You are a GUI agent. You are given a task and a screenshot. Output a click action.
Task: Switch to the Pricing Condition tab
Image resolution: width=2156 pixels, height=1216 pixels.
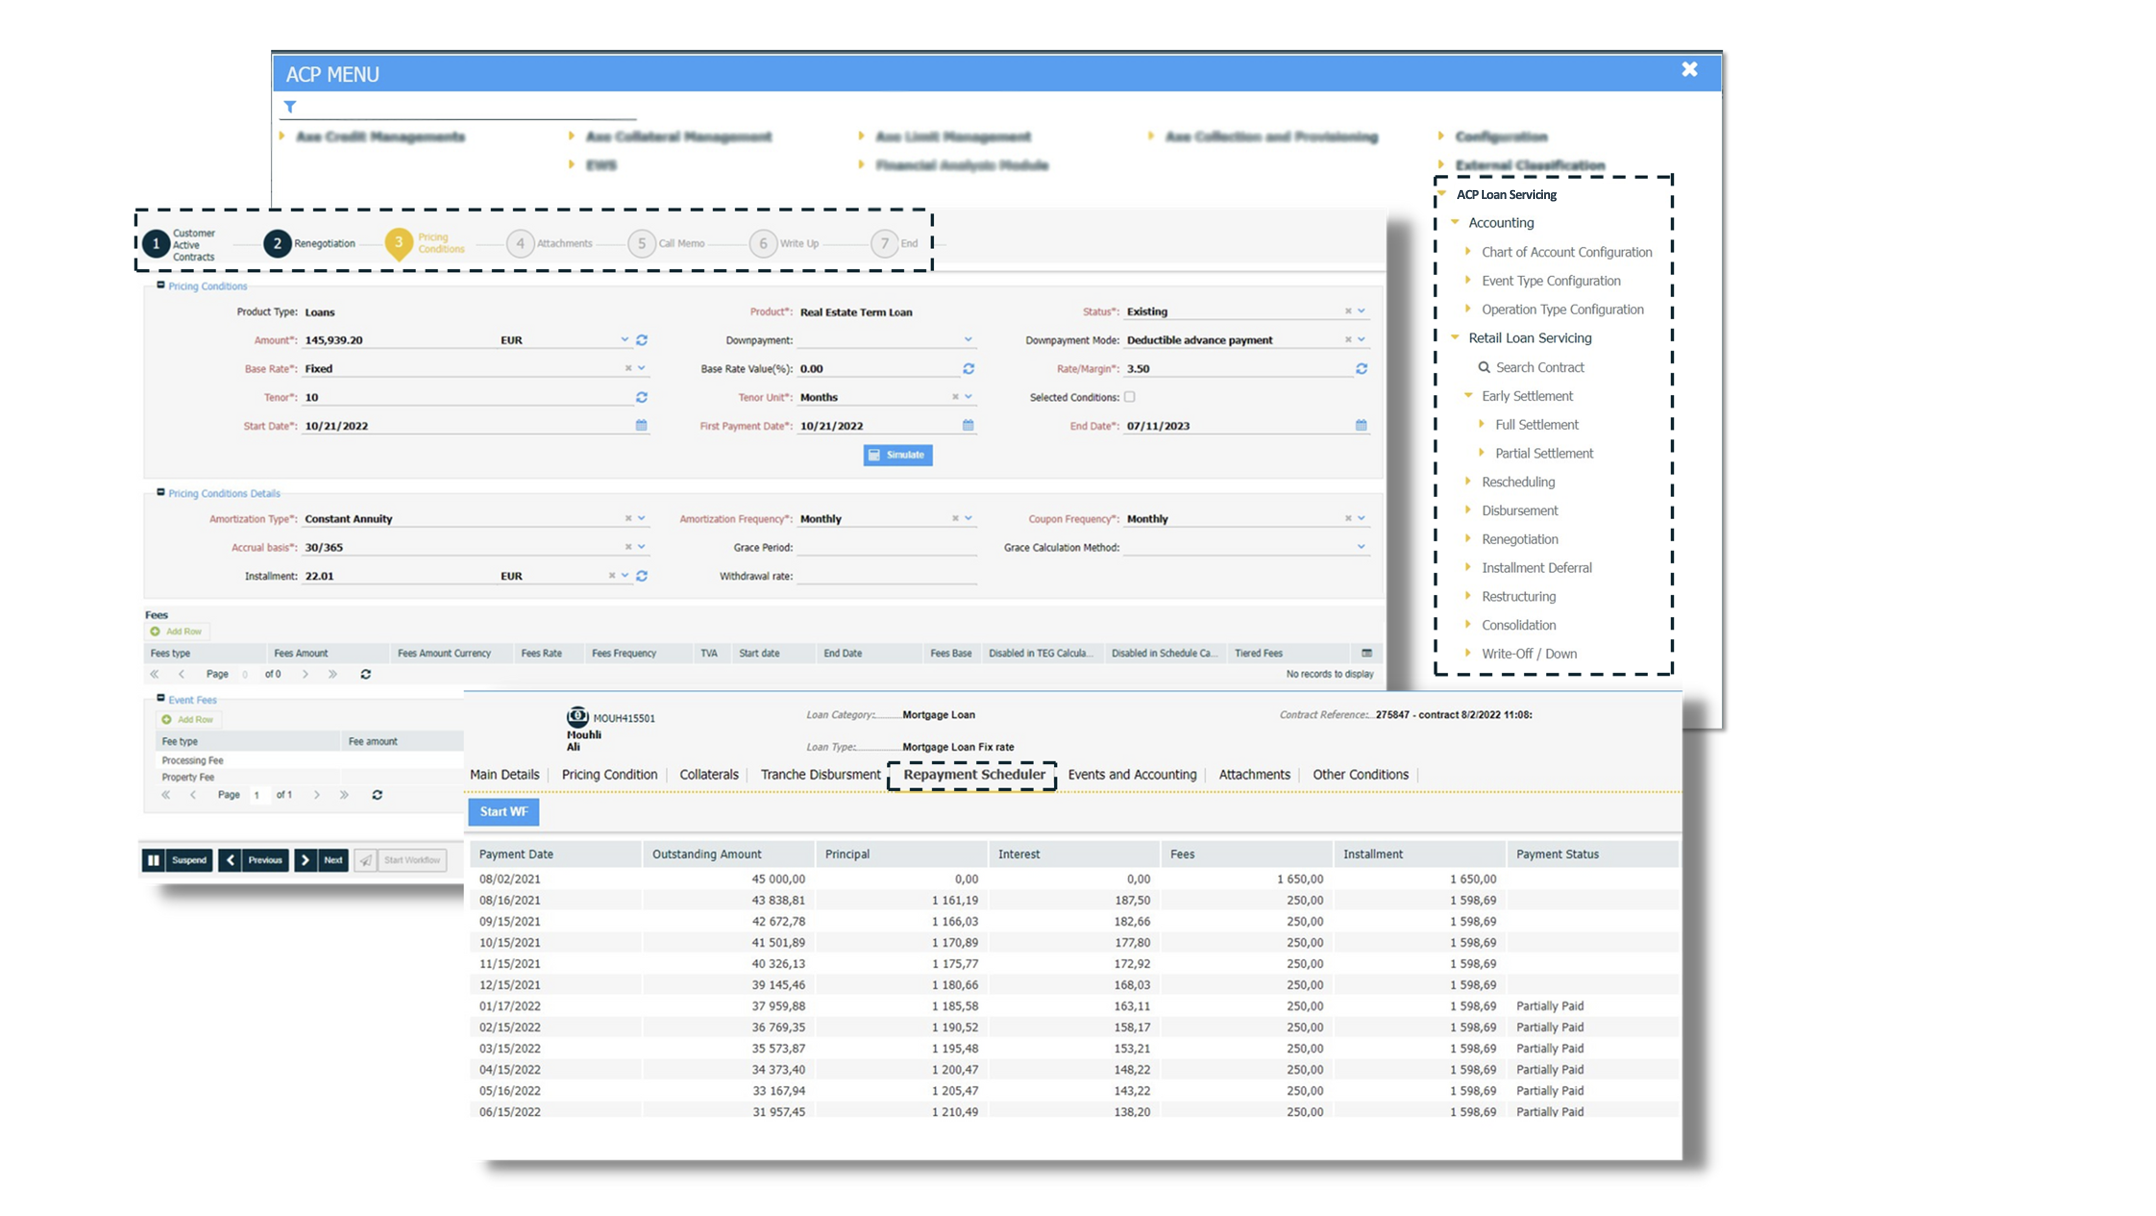tap(610, 775)
